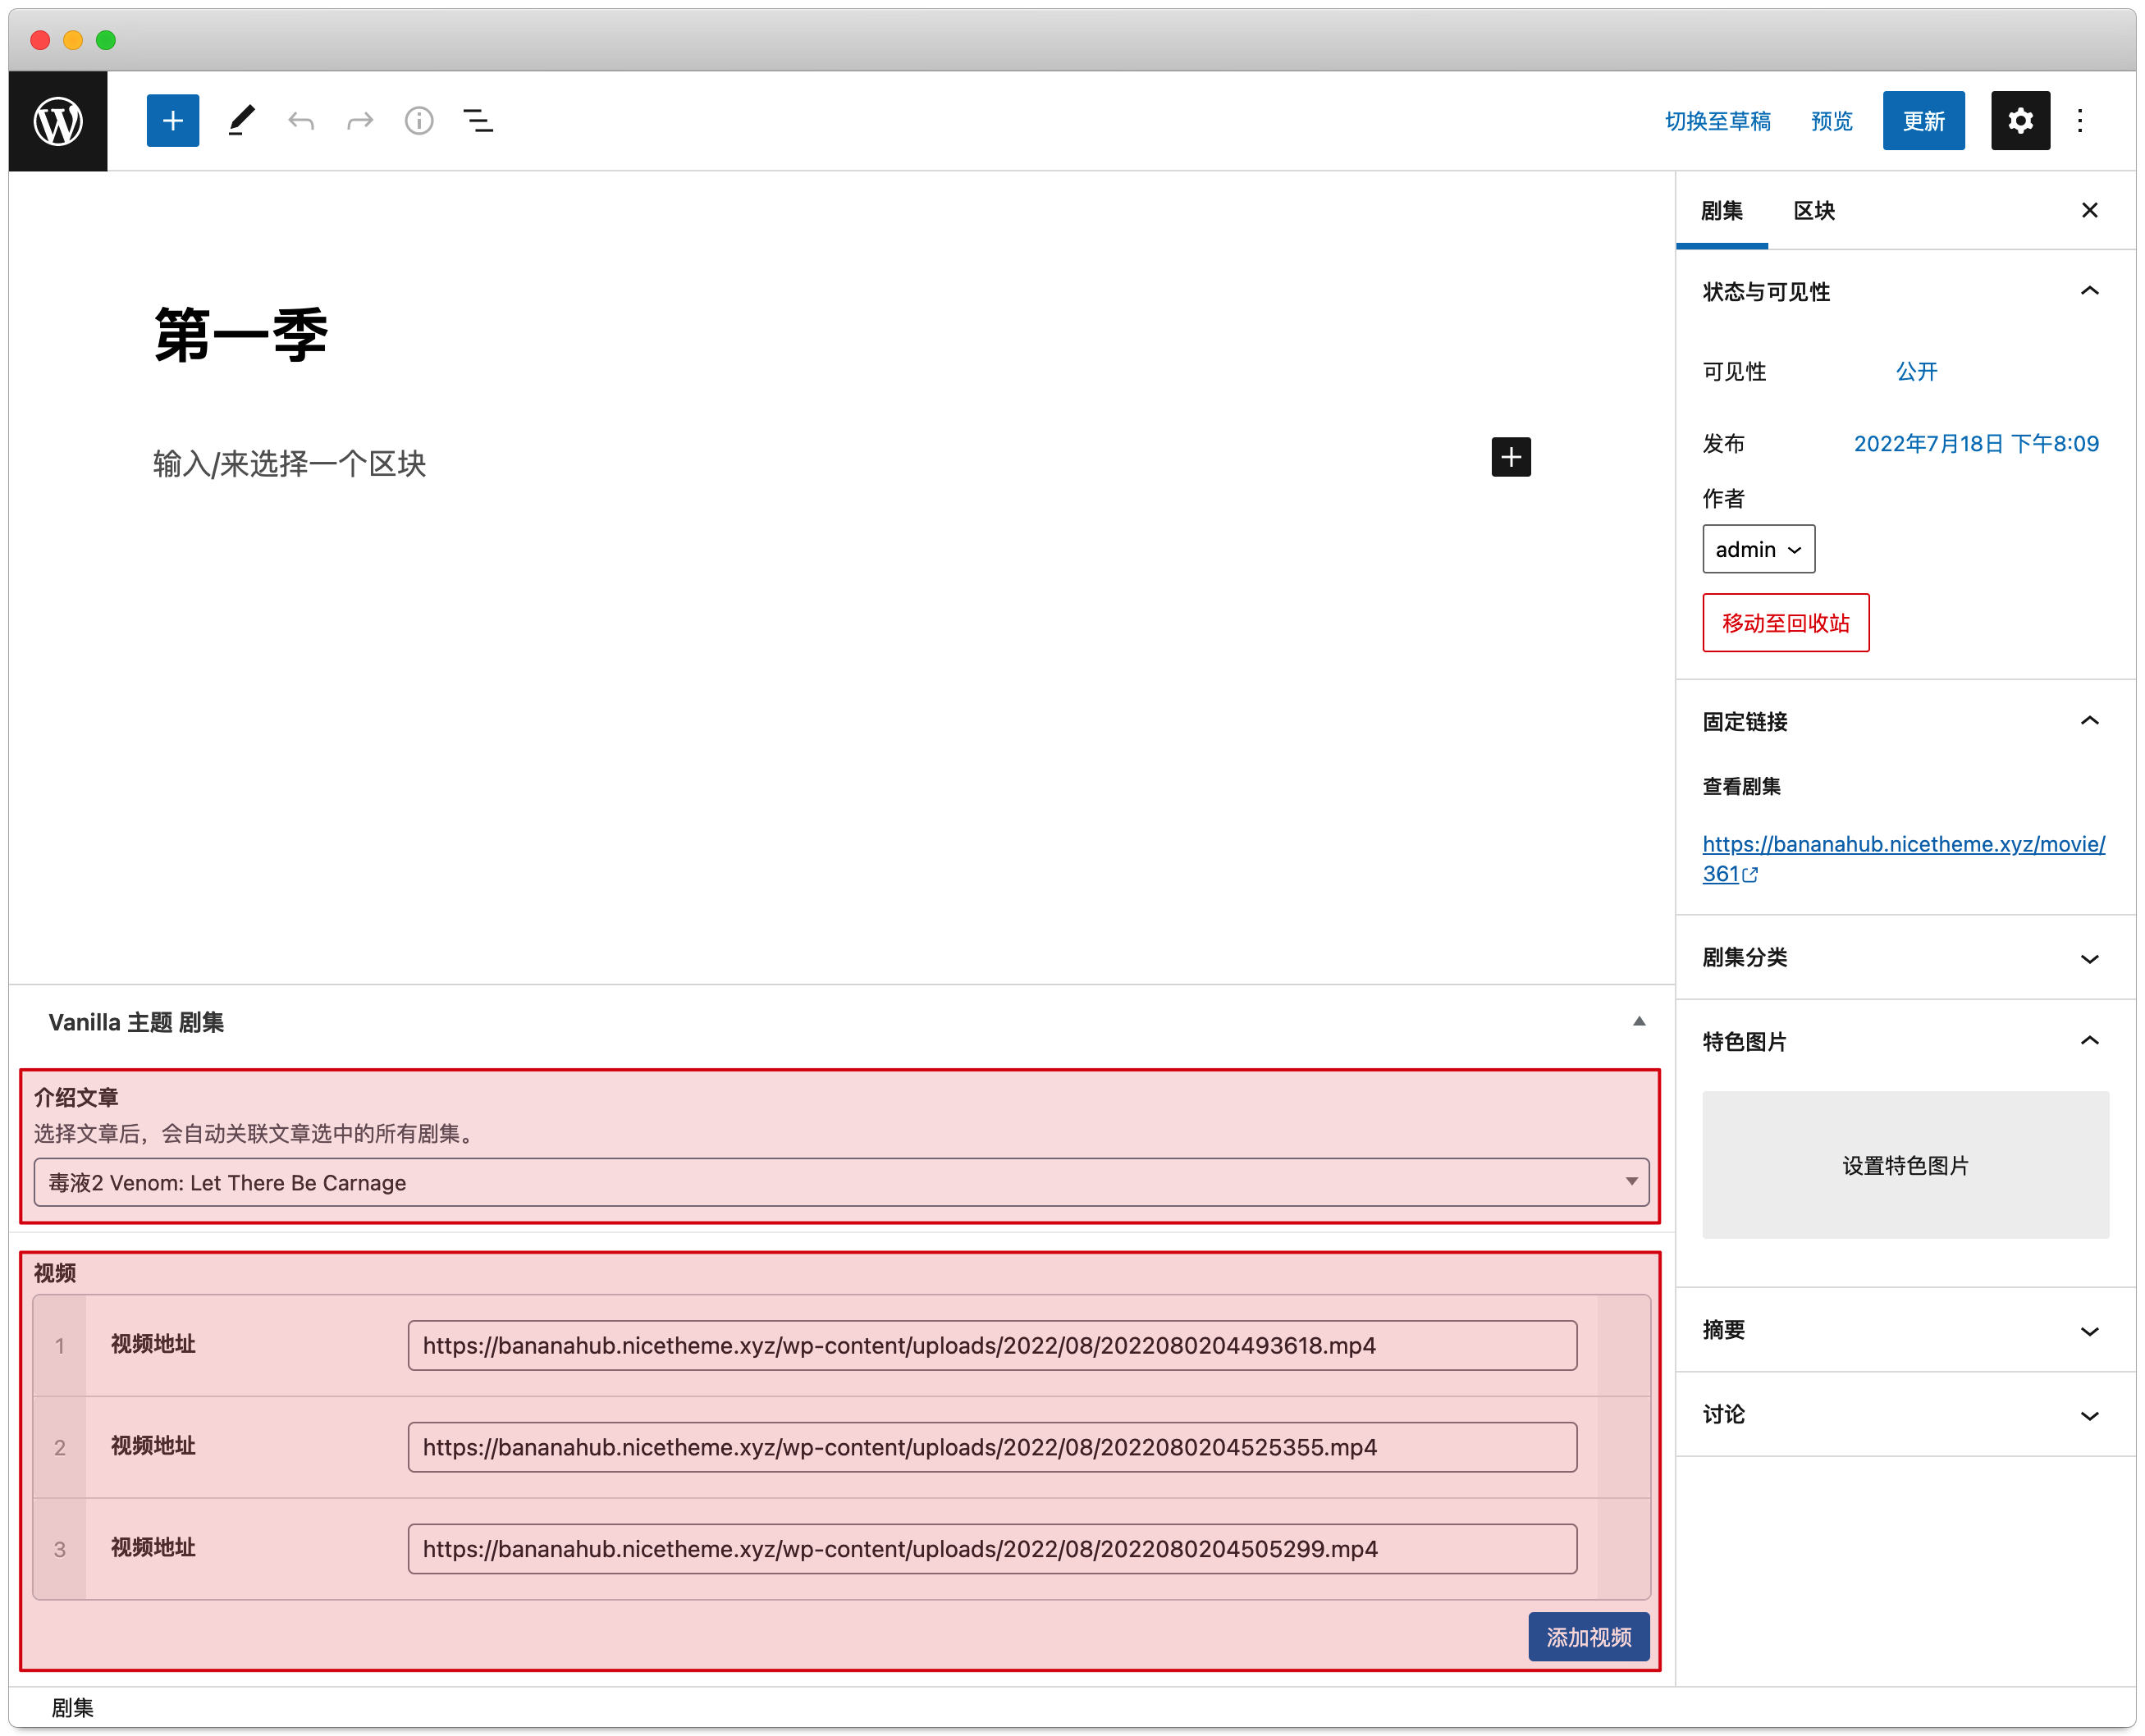Image resolution: width=2145 pixels, height=1736 pixels.
Task: Undo the last change arrow
Action: point(300,121)
